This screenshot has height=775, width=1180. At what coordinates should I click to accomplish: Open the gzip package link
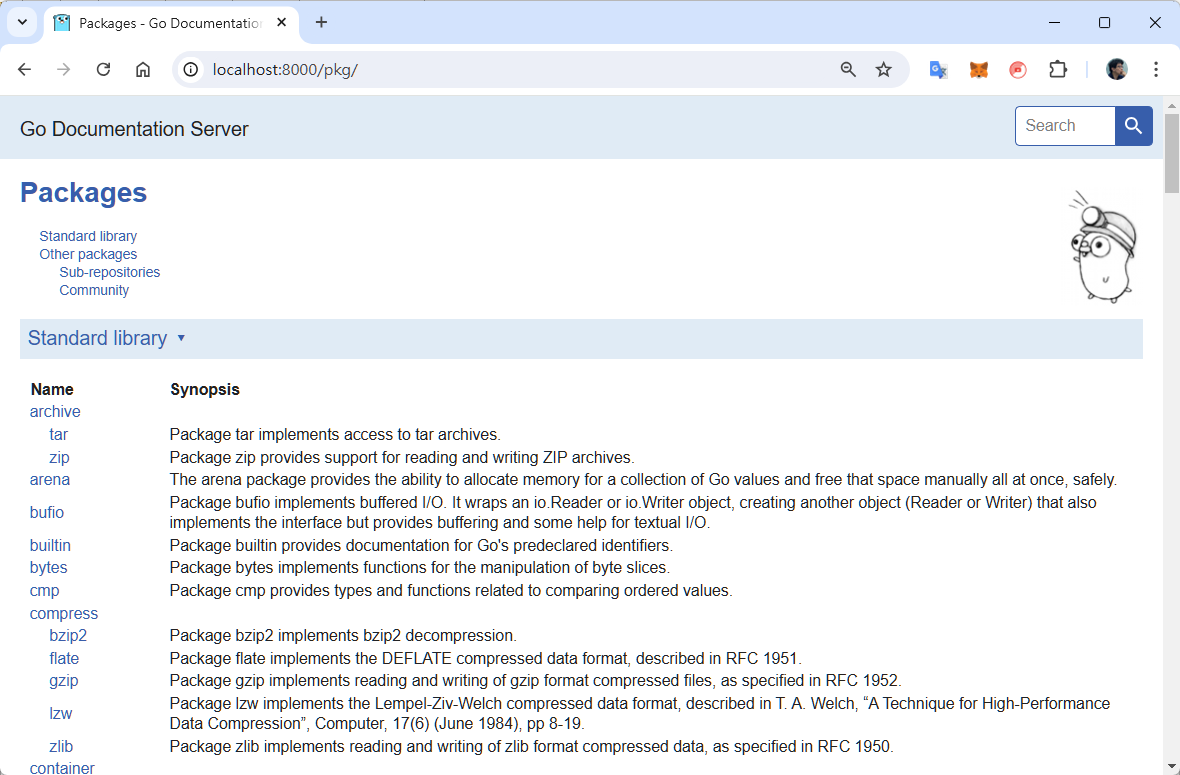click(64, 681)
